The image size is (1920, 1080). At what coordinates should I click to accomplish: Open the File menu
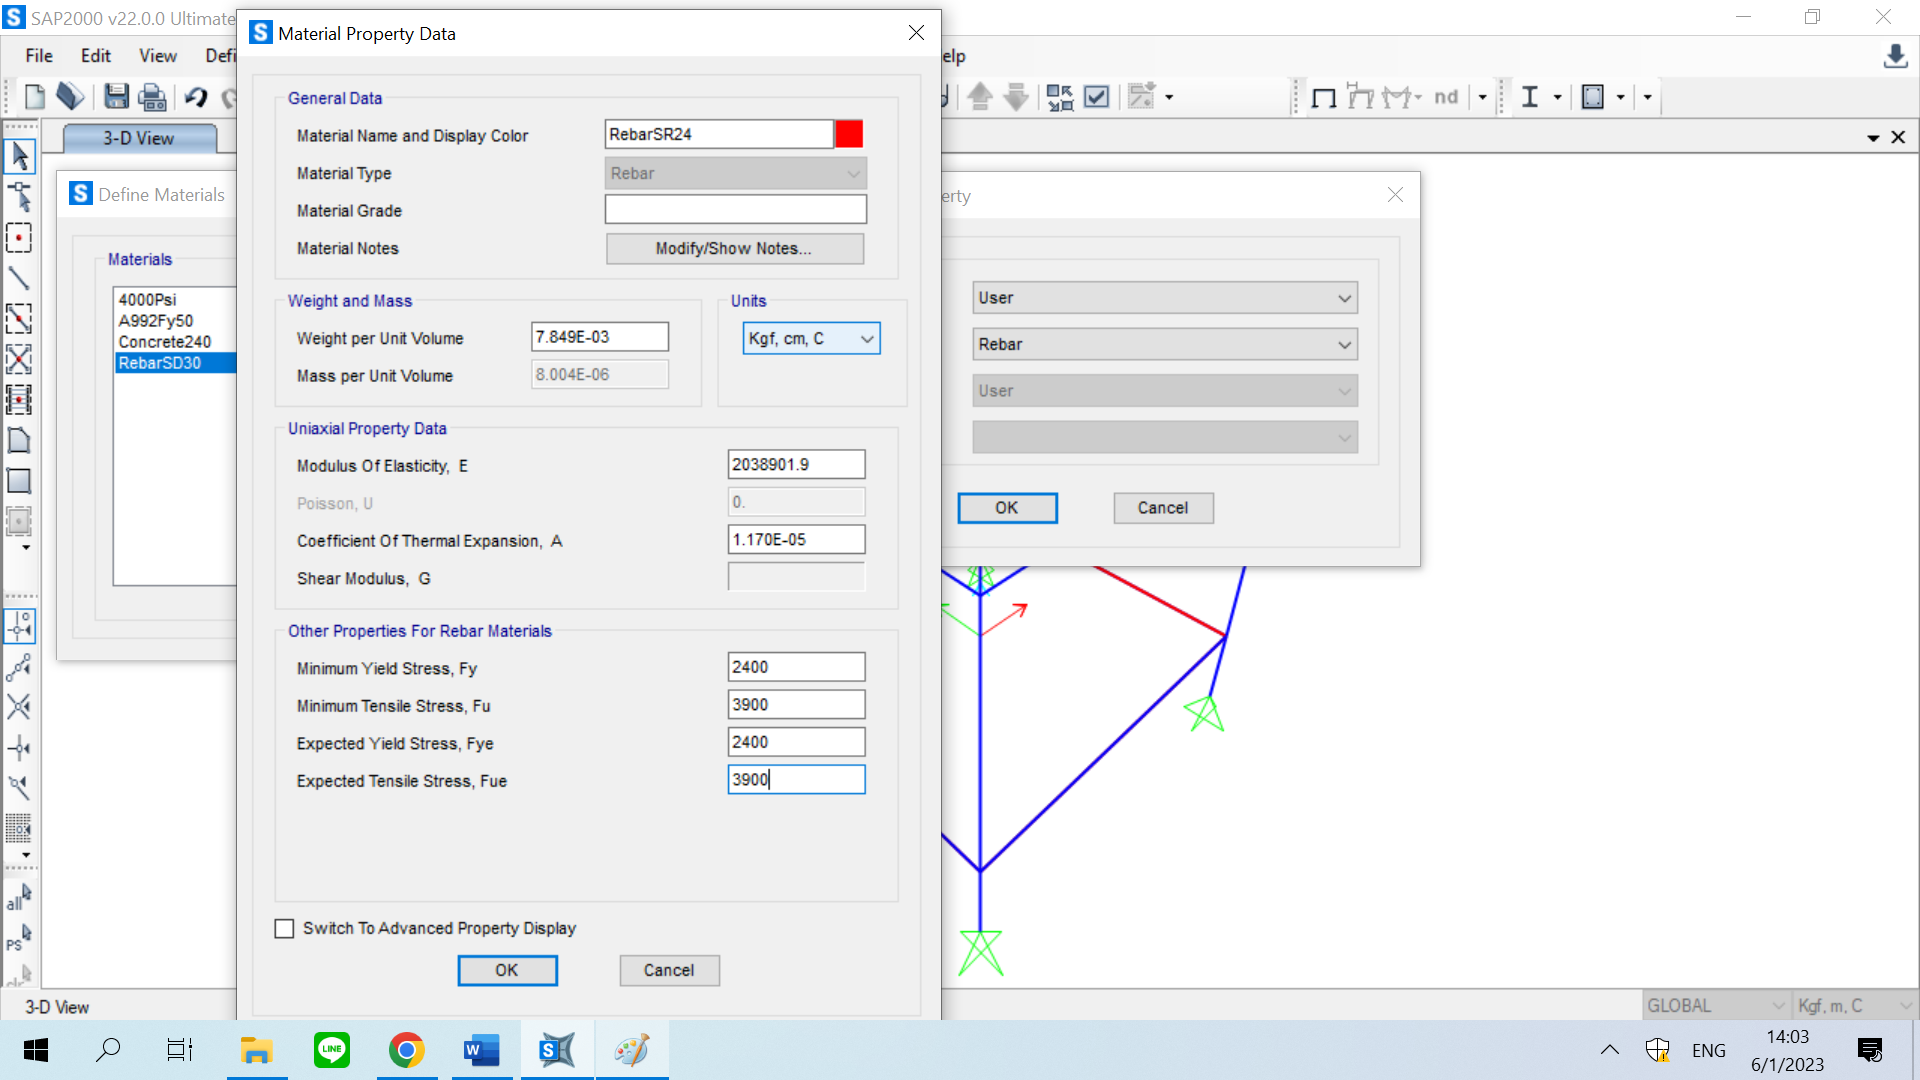39,56
